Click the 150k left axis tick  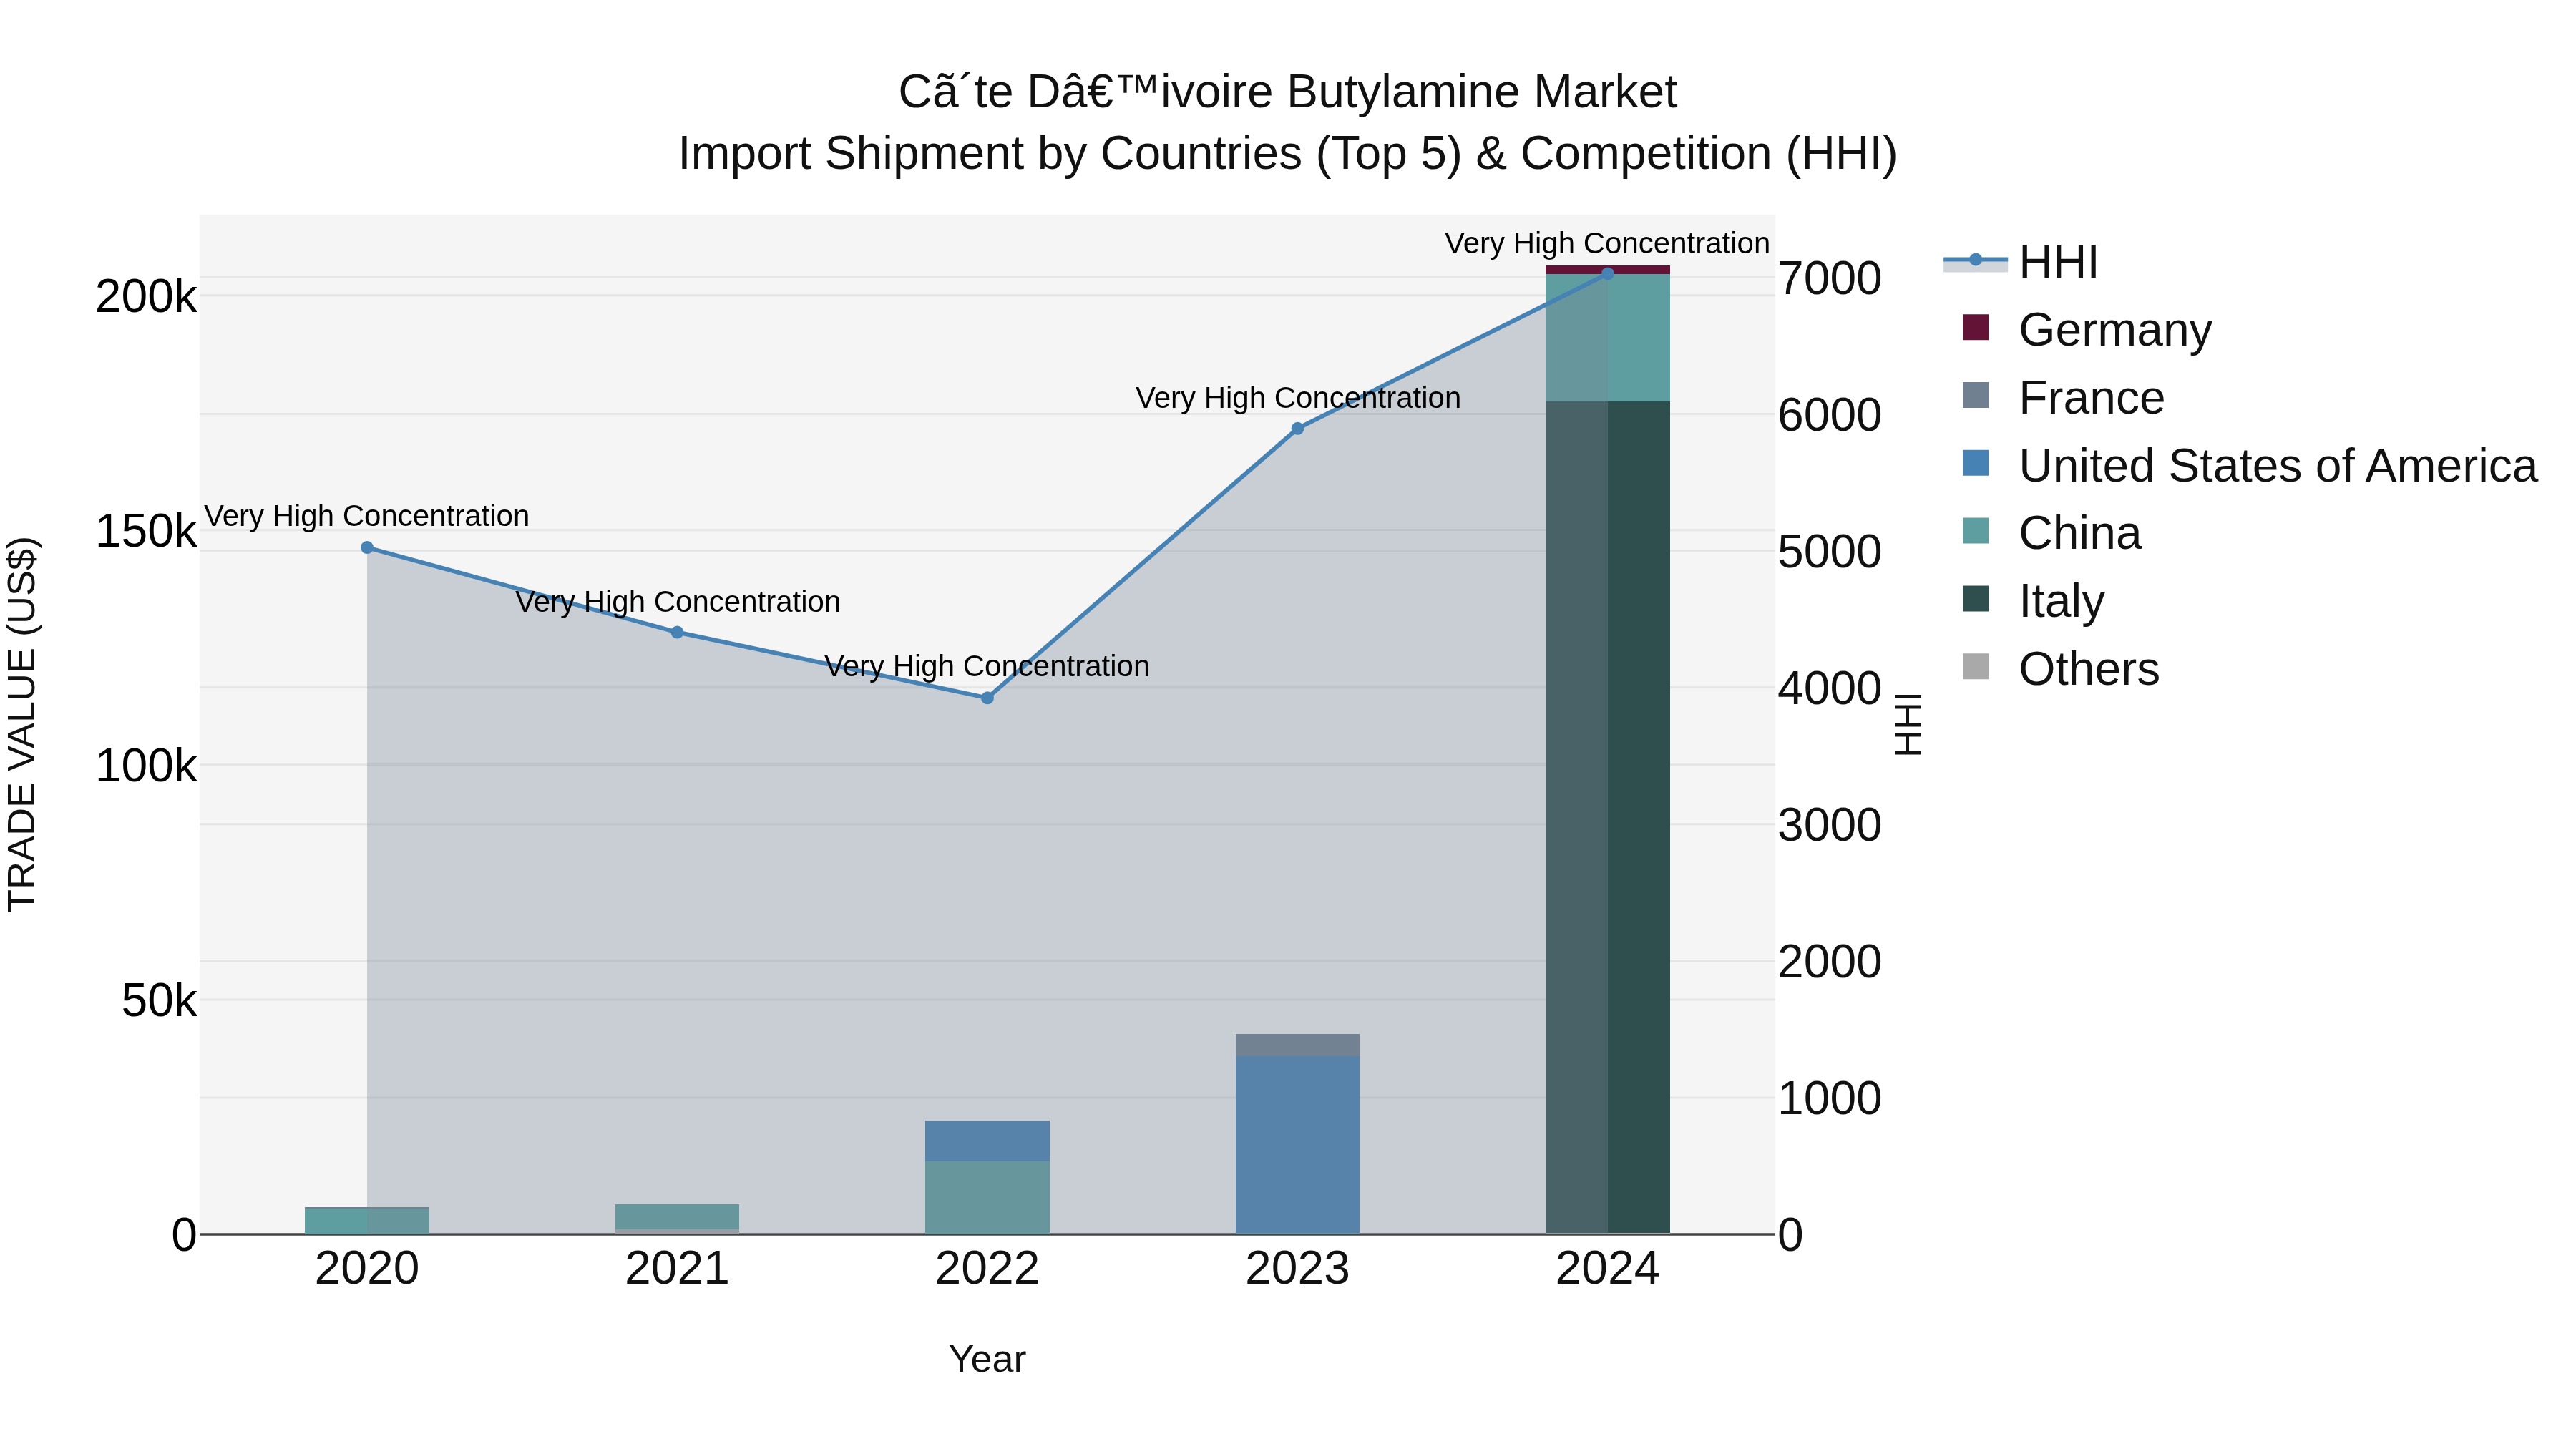(146, 531)
